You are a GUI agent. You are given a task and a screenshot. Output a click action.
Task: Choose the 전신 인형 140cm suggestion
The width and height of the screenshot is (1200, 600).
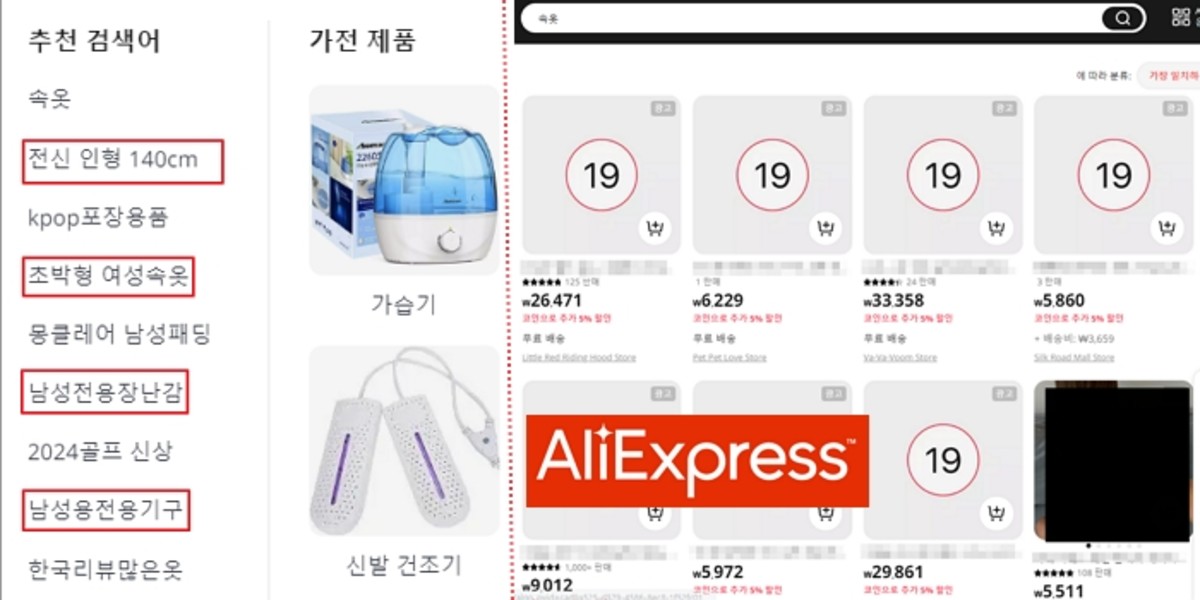[113, 159]
